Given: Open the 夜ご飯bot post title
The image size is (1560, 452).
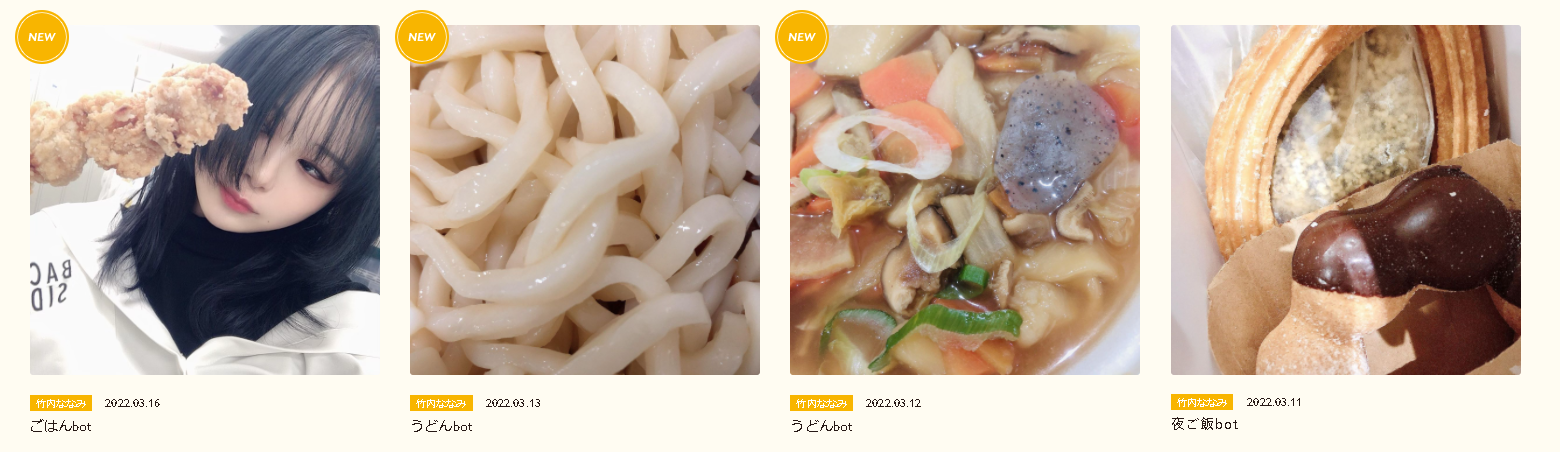Looking at the screenshot, I should (1205, 424).
